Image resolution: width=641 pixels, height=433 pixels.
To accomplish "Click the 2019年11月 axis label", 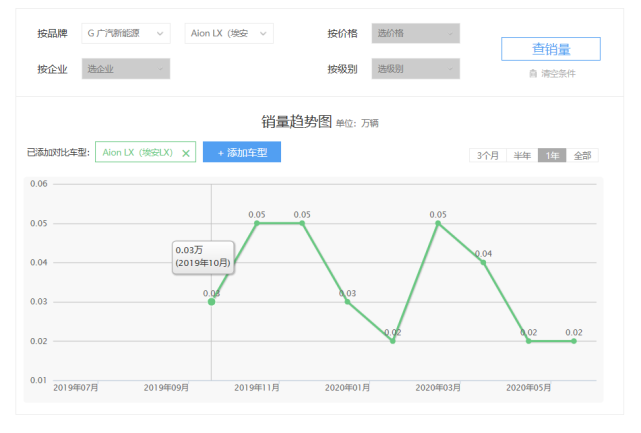I will tap(257, 388).
